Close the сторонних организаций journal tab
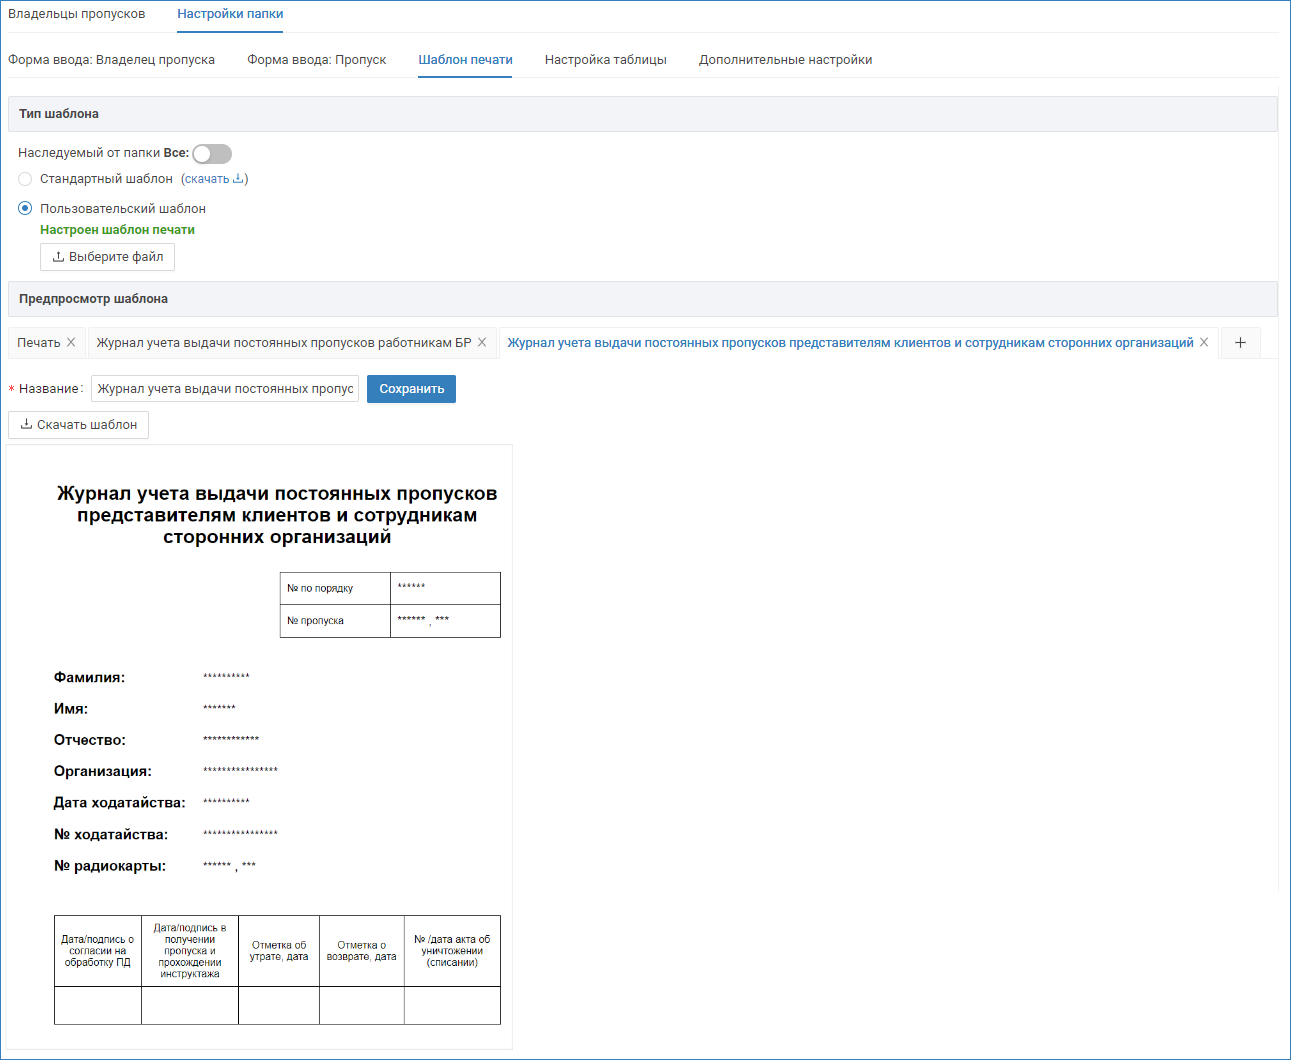 (x=1204, y=343)
